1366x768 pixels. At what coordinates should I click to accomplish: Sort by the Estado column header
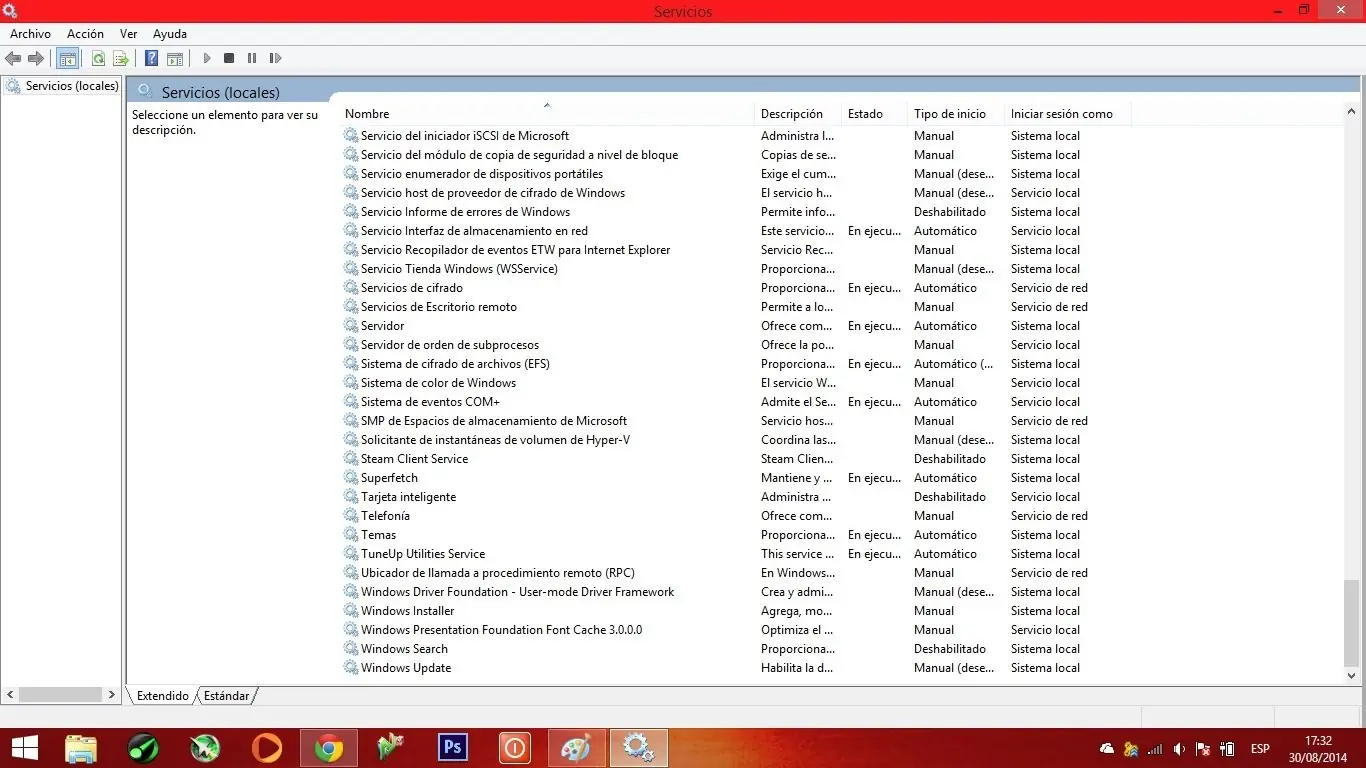pos(874,114)
